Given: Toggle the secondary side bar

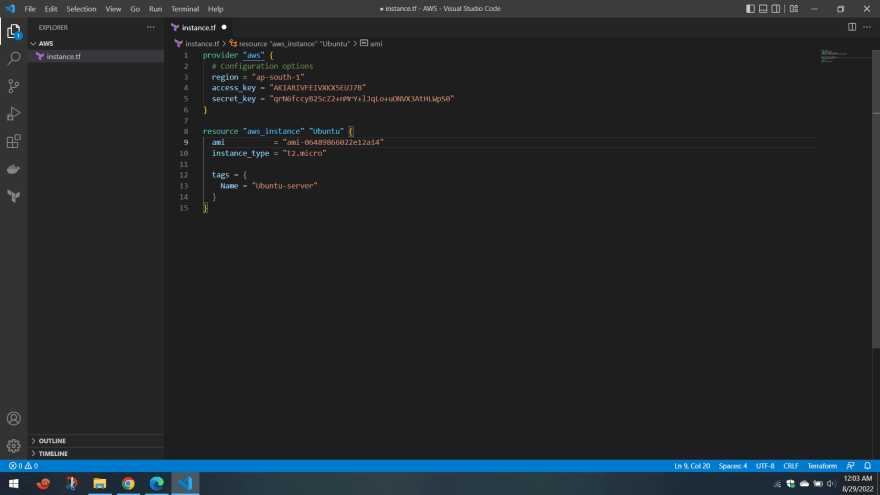Looking at the screenshot, I should pos(776,8).
